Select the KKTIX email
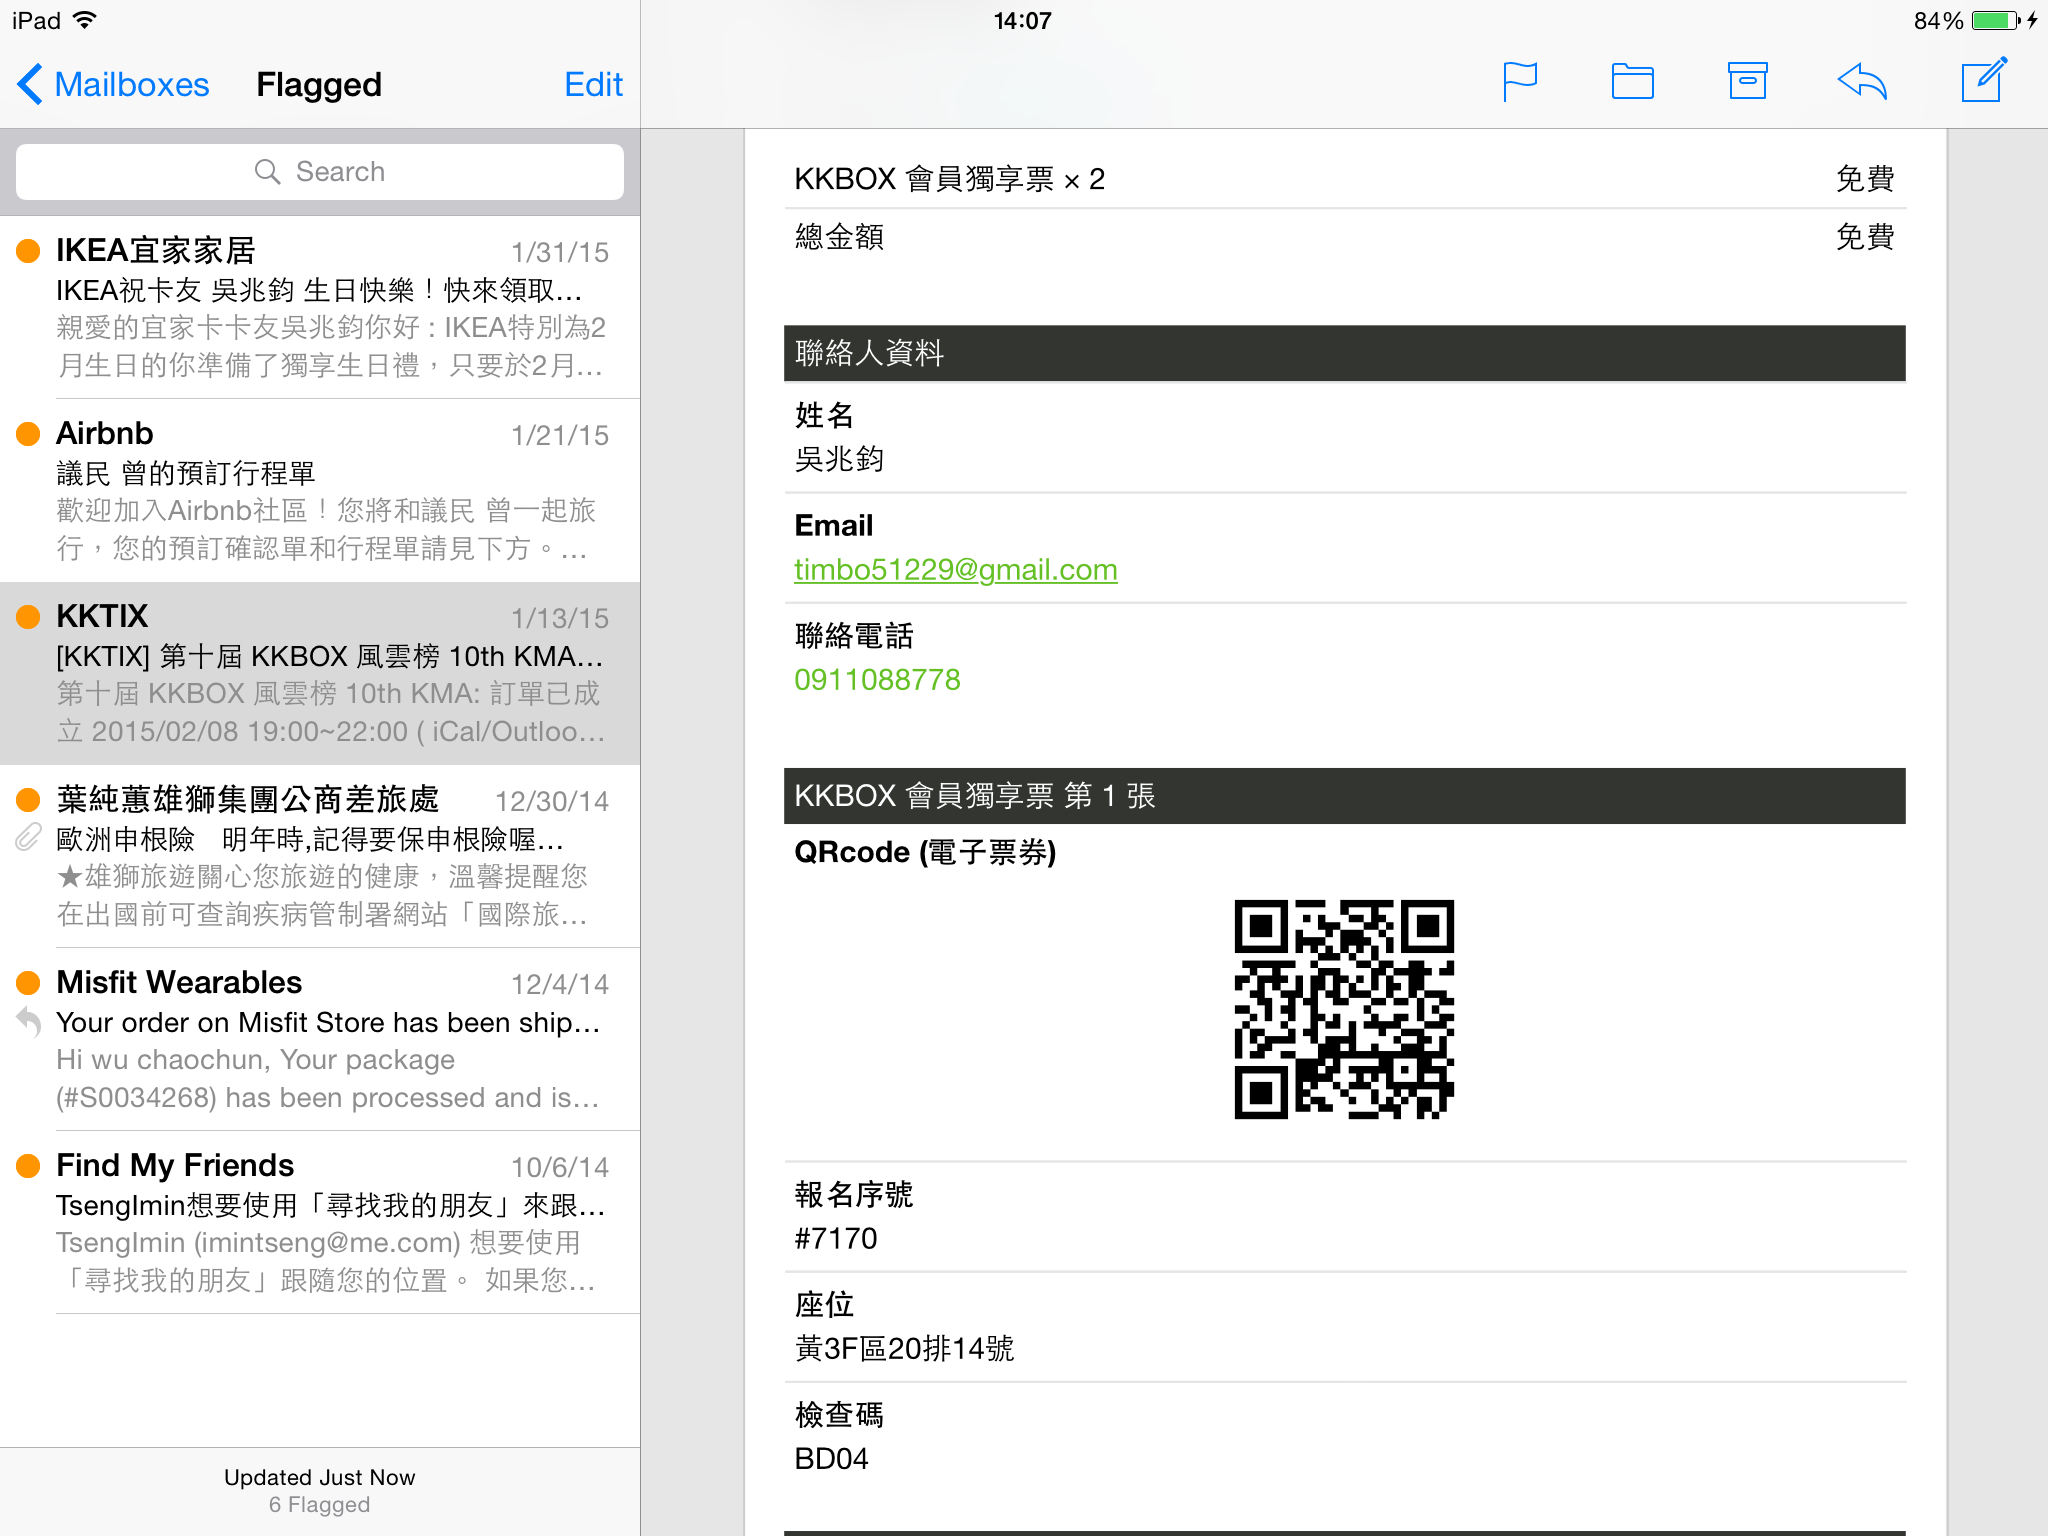This screenshot has height=1536, width=2048. (x=320, y=673)
